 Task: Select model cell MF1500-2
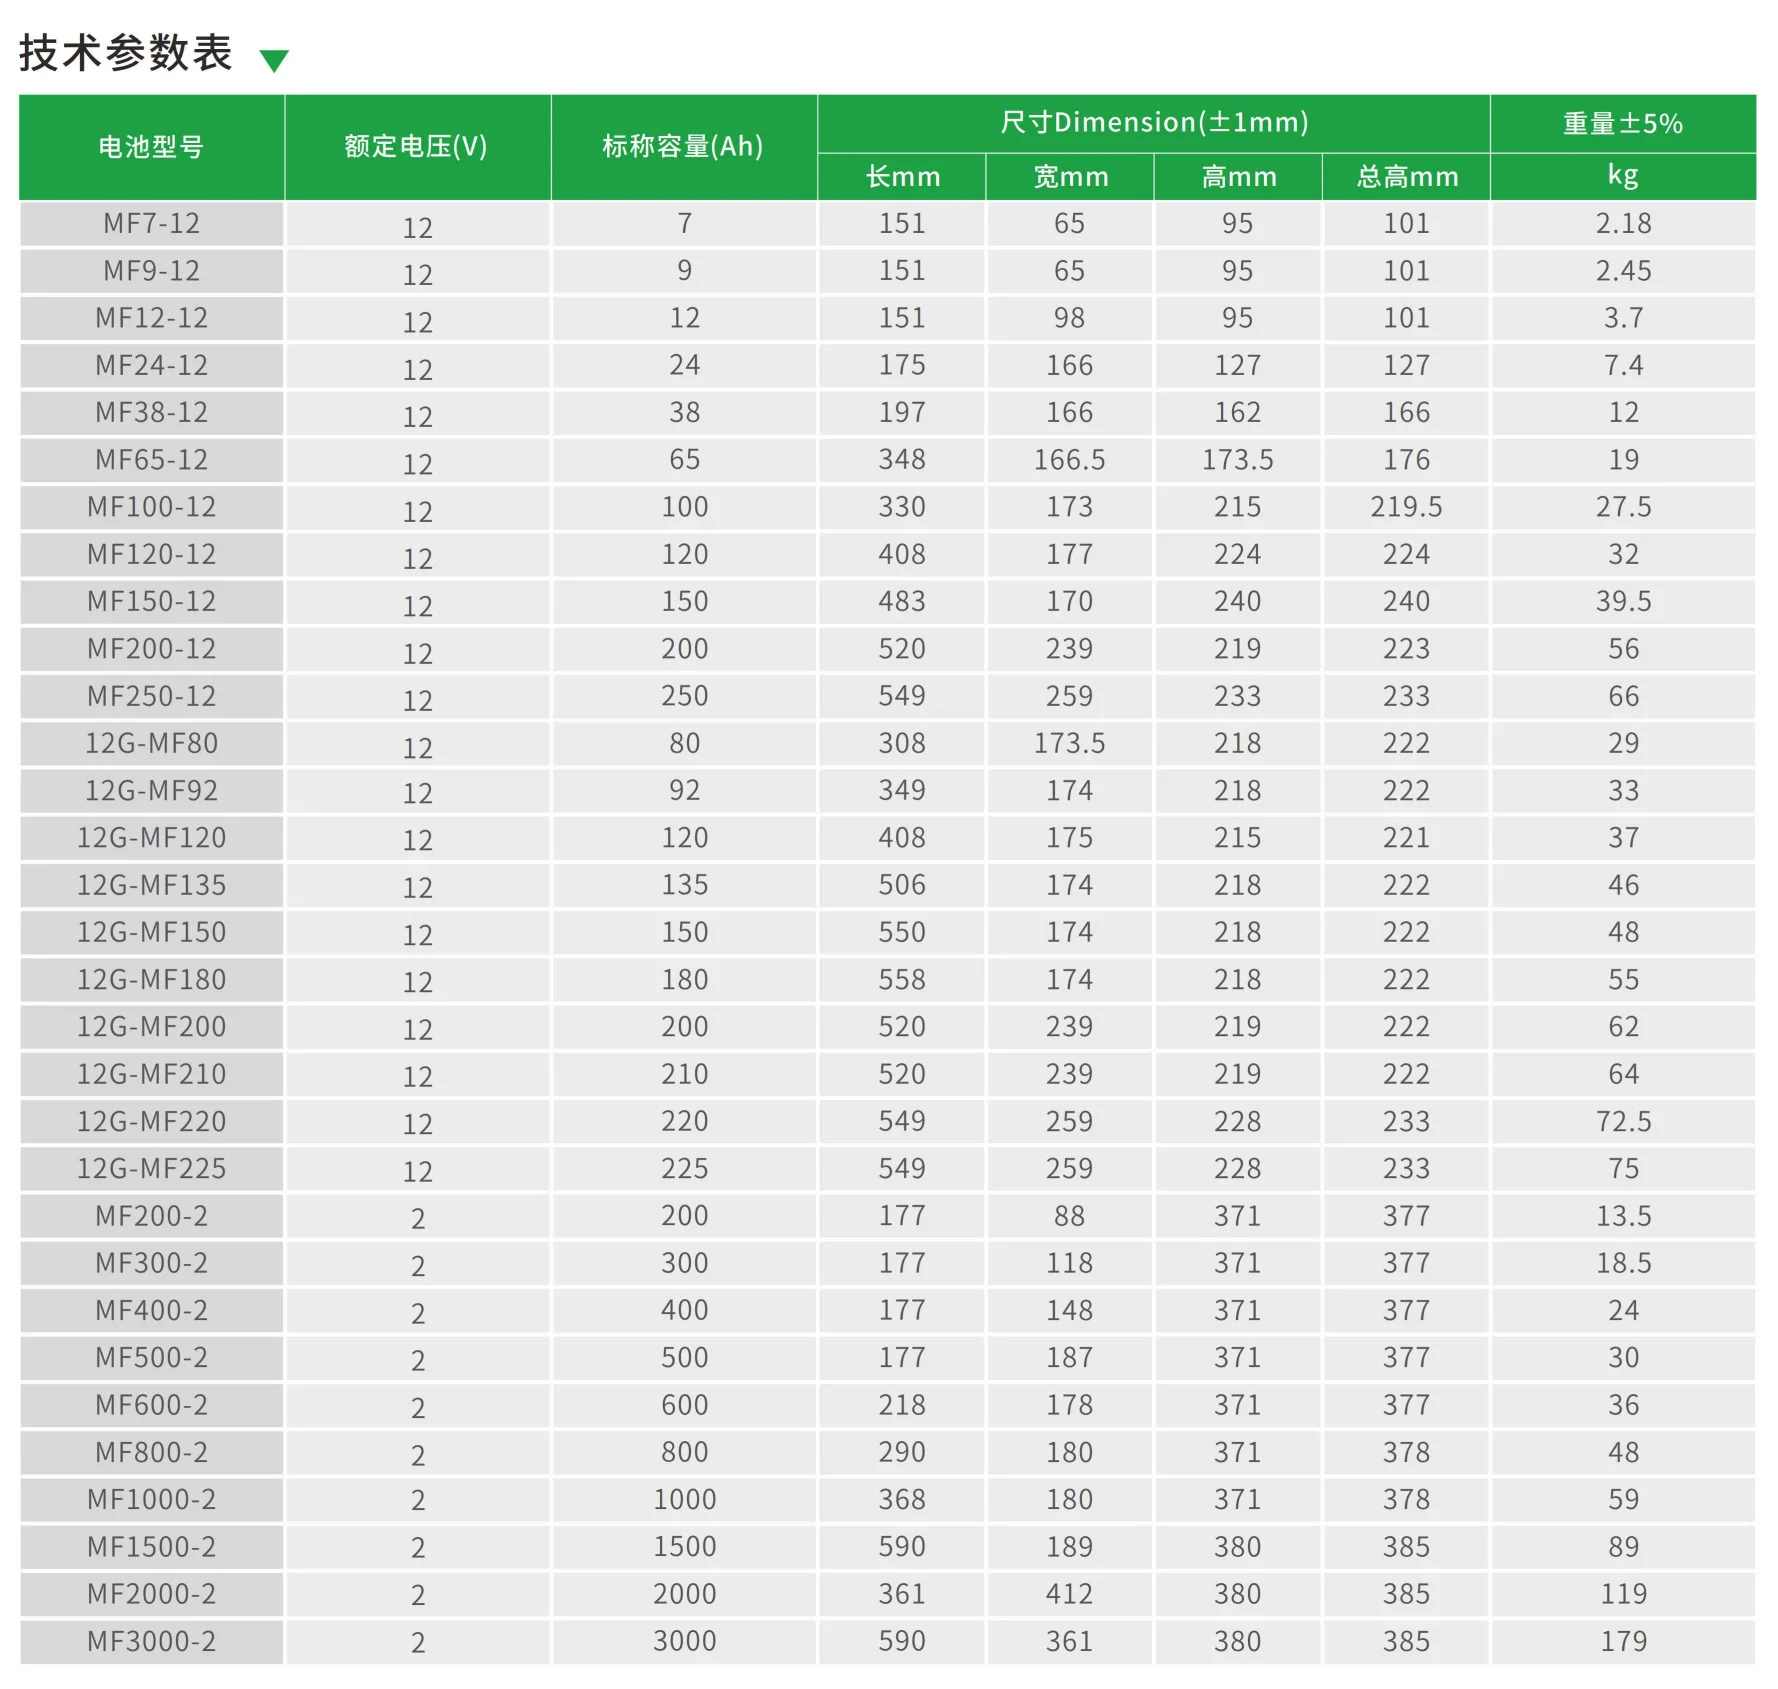152,1546
